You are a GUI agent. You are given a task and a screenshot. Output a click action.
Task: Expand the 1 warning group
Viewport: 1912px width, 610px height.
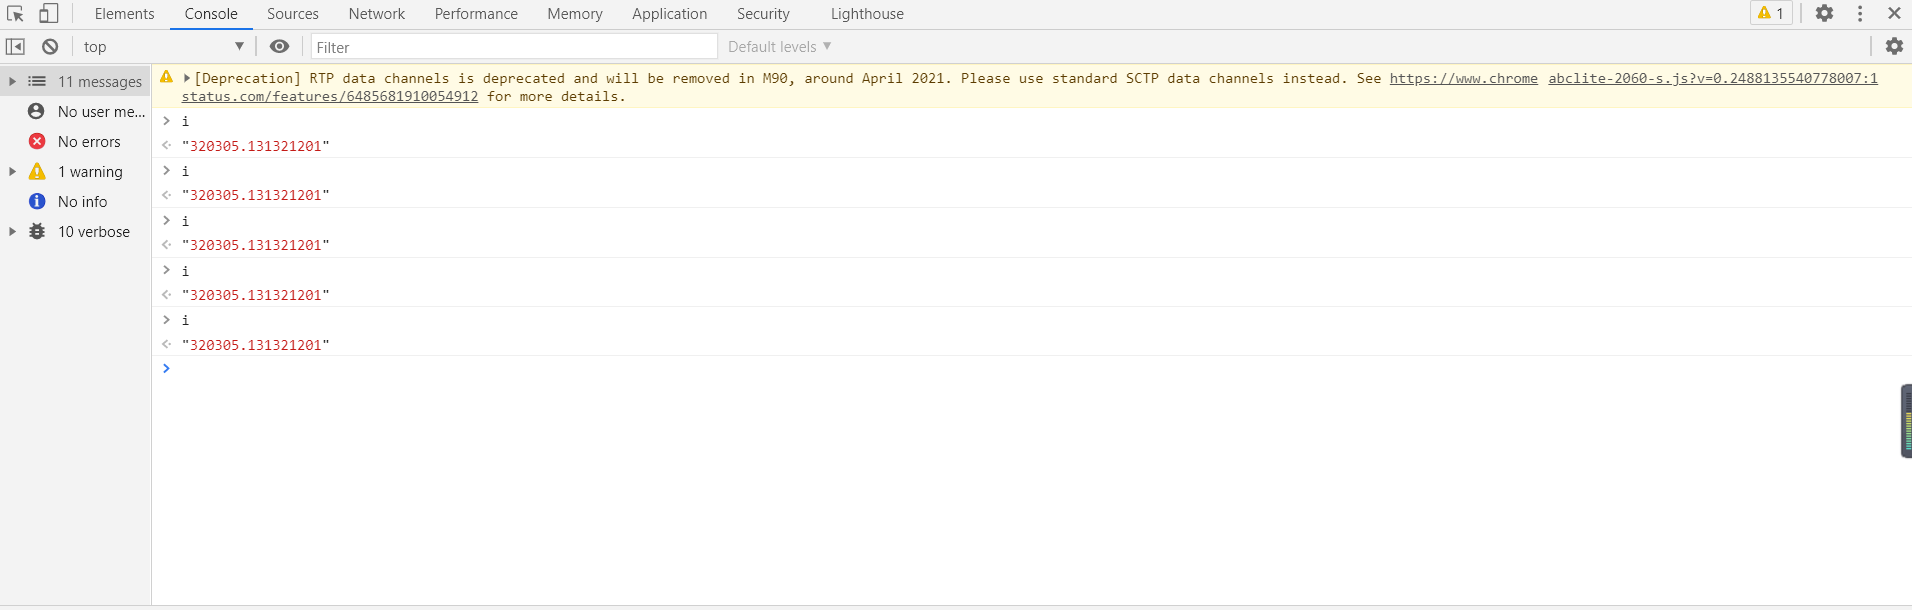coord(12,171)
